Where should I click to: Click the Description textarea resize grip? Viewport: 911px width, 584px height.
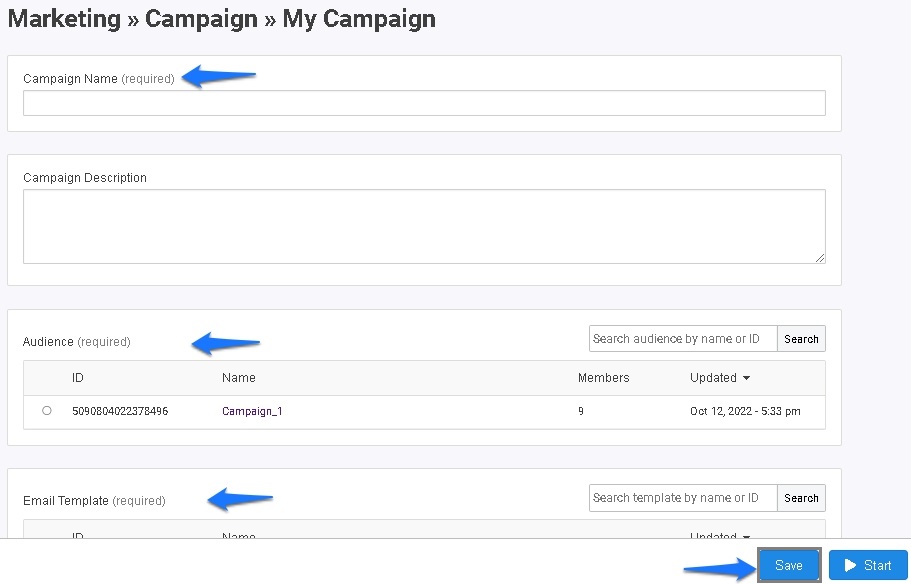pos(820,258)
